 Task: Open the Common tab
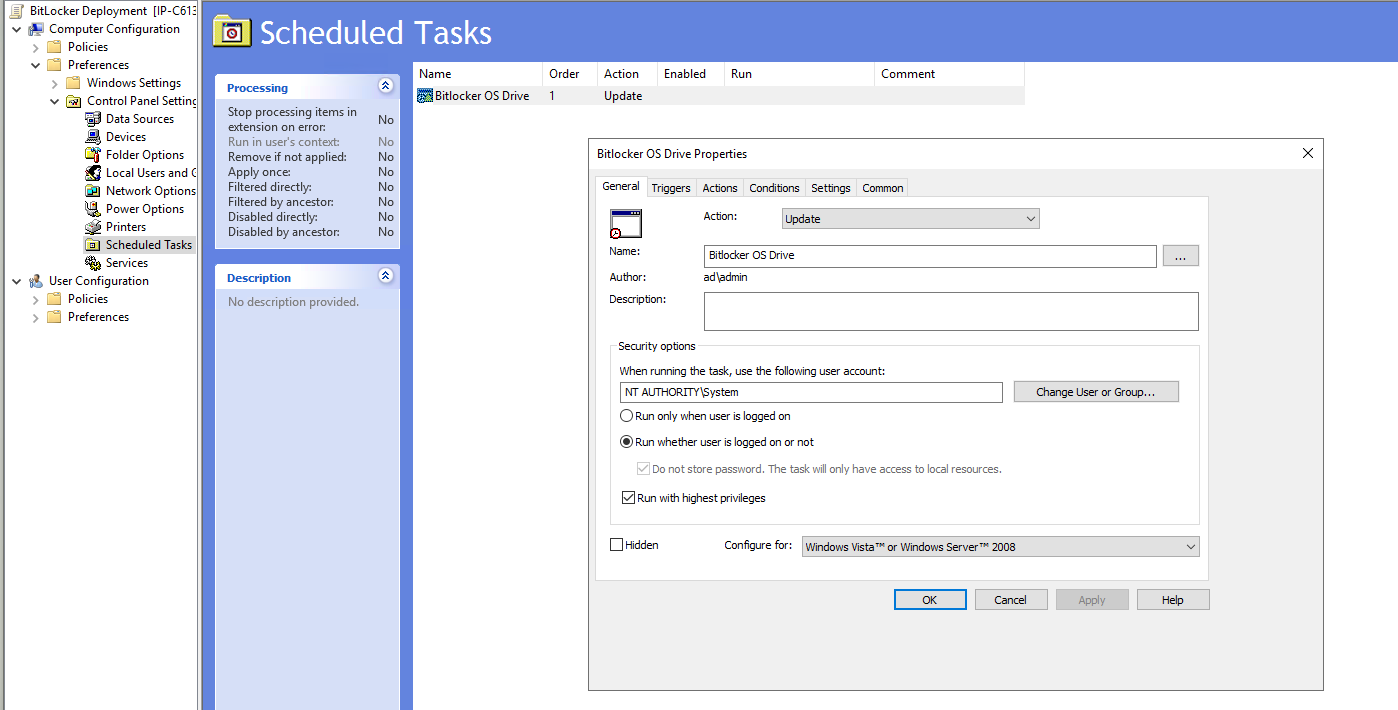(883, 188)
